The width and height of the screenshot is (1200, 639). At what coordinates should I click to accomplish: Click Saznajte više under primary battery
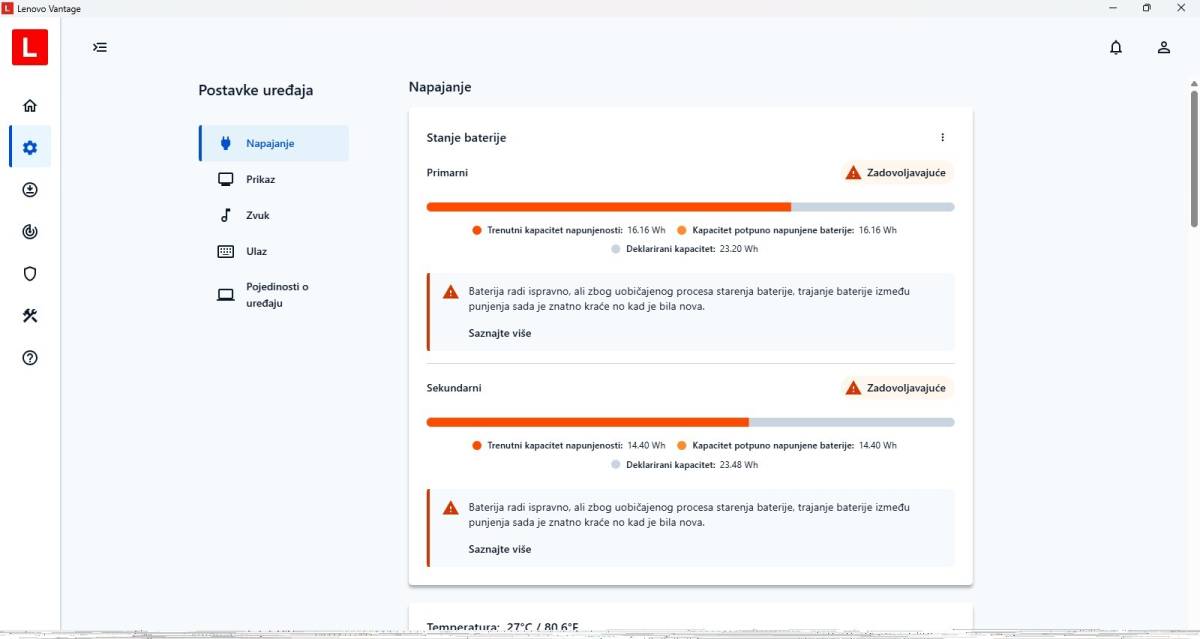click(x=500, y=333)
